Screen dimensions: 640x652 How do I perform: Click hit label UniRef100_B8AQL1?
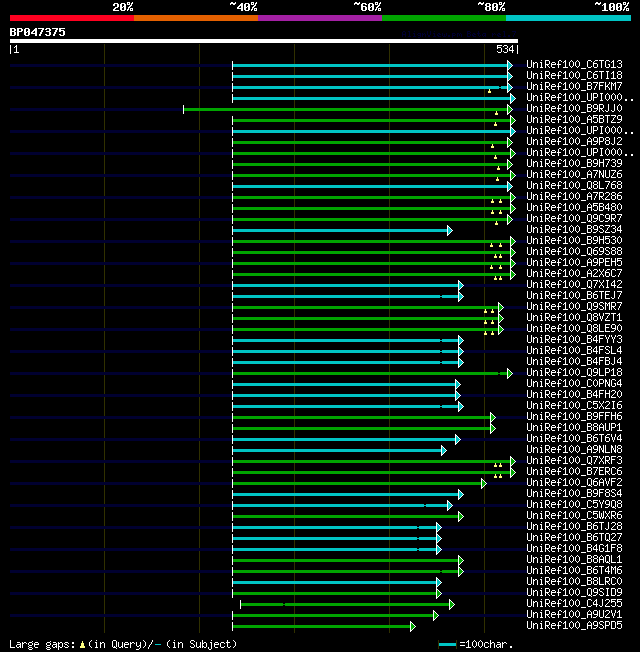coord(574,559)
